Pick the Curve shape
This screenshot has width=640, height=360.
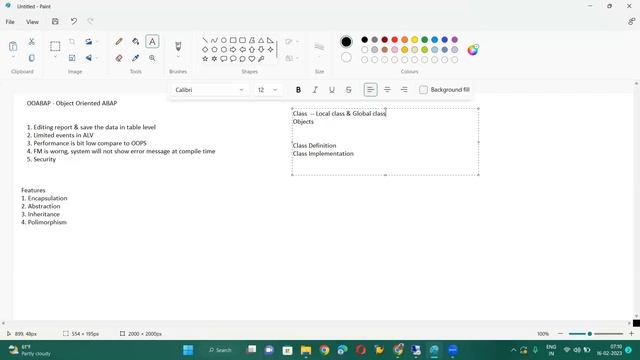click(214, 40)
